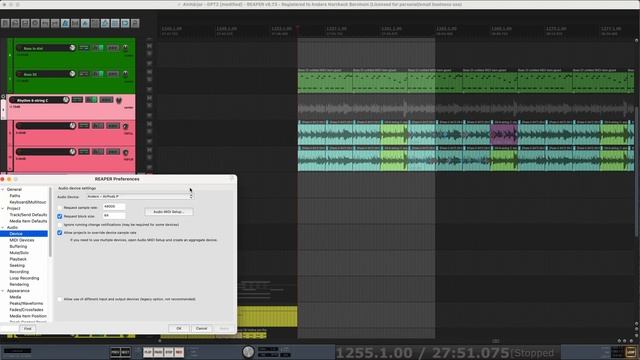
Task: Select Keyboard/Multitouch in the preferences tree
Action: coord(28,202)
